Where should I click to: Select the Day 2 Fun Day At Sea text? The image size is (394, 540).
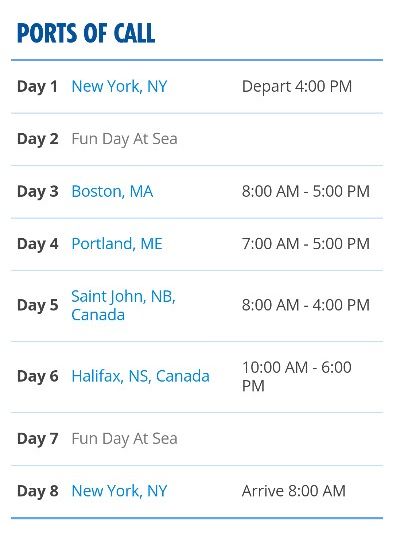[x=124, y=139]
